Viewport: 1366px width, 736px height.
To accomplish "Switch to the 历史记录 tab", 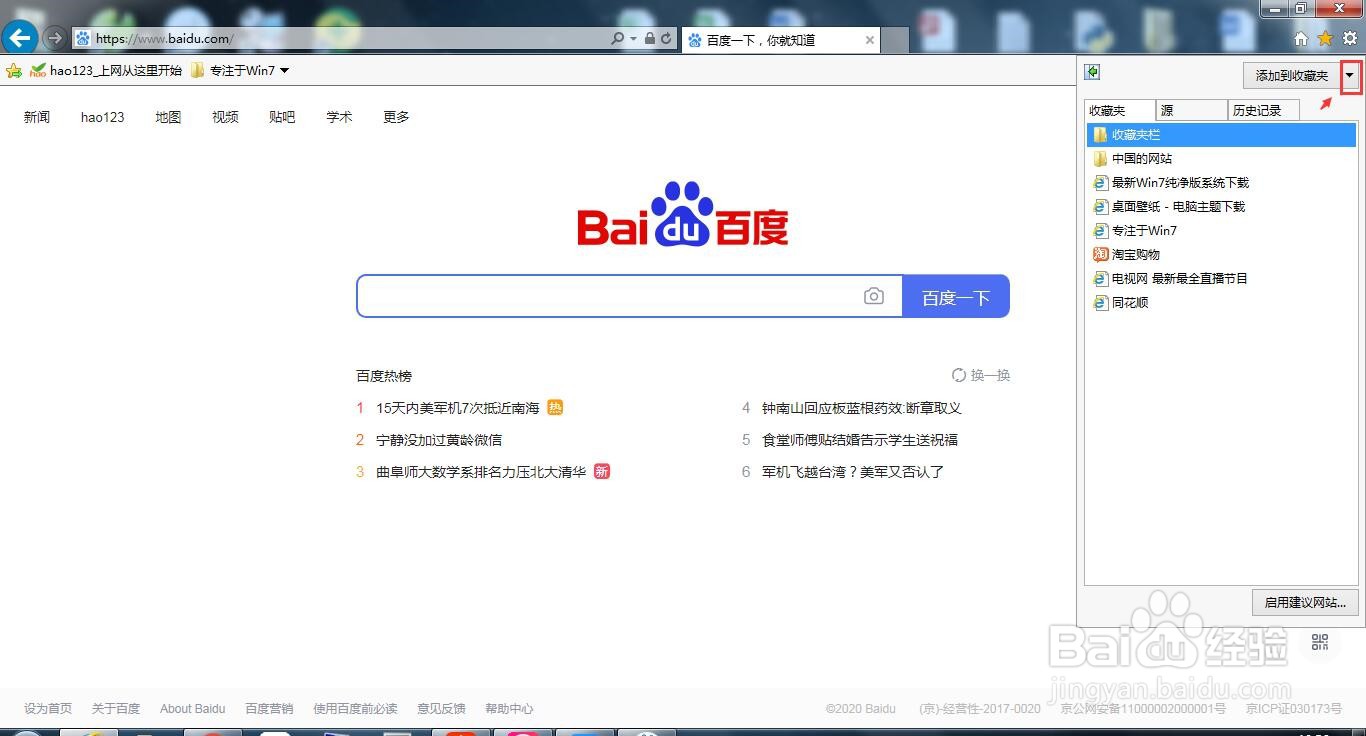I will click(x=1264, y=110).
